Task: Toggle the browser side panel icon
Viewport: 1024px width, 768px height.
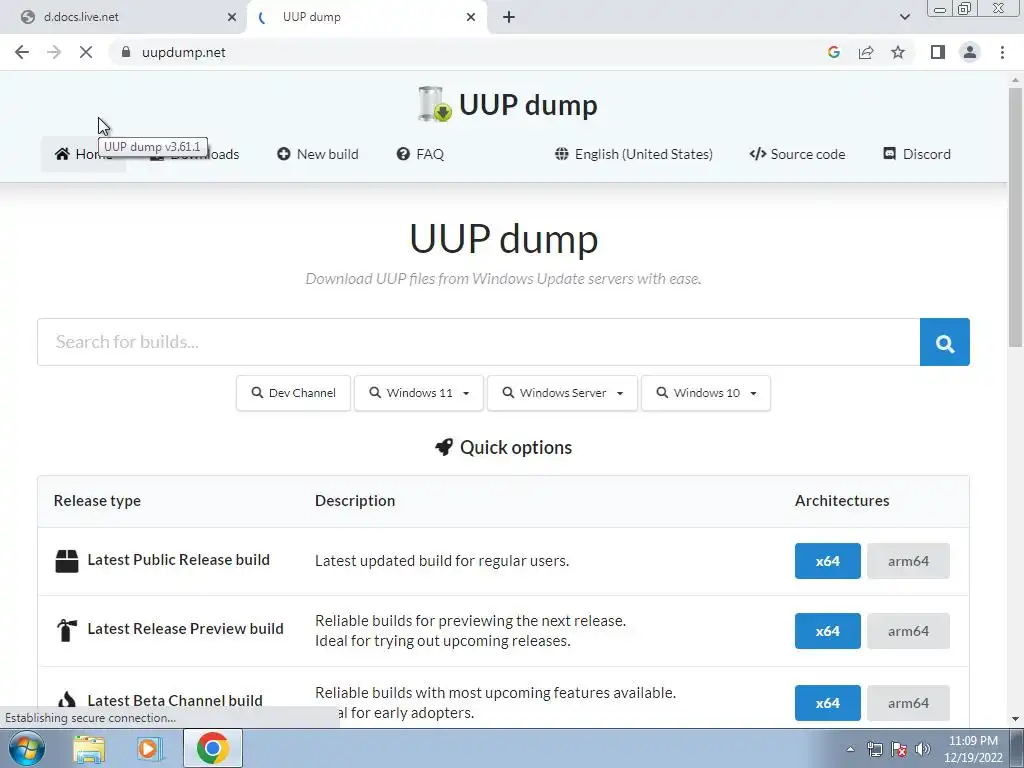Action: [938, 52]
